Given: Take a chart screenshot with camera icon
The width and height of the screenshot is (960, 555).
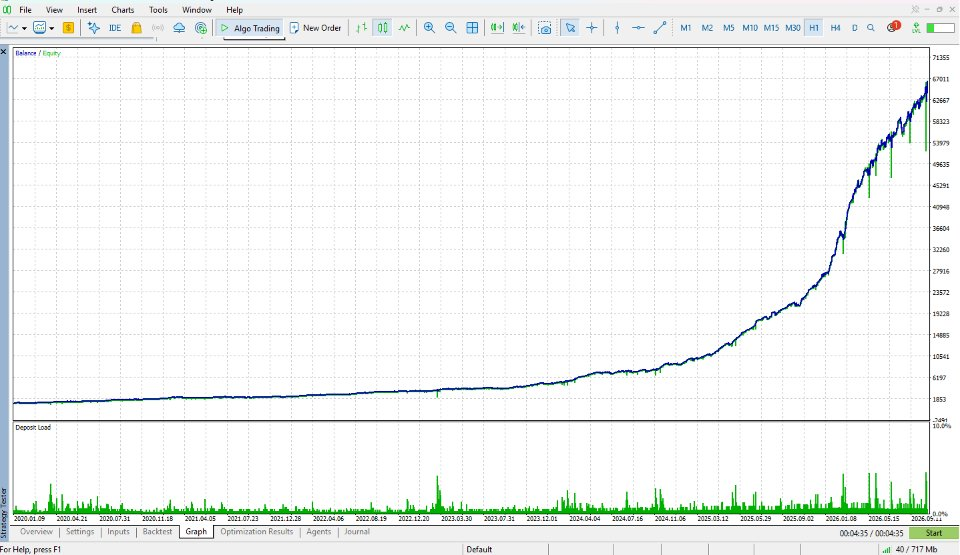Looking at the screenshot, I should click(x=544, y=28).
